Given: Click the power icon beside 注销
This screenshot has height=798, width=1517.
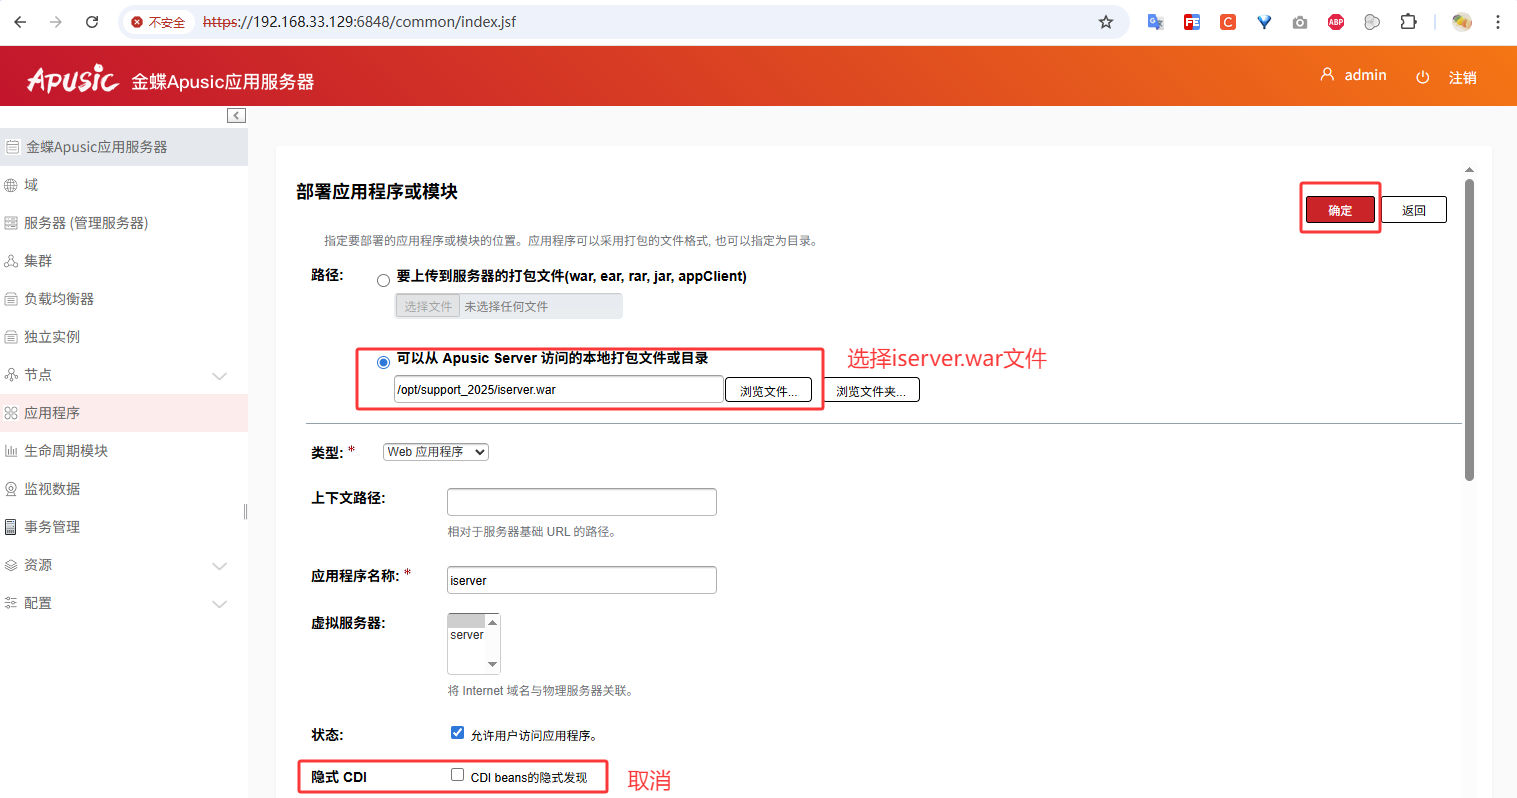Looking at the screenshot, I should pos(1423,77).
